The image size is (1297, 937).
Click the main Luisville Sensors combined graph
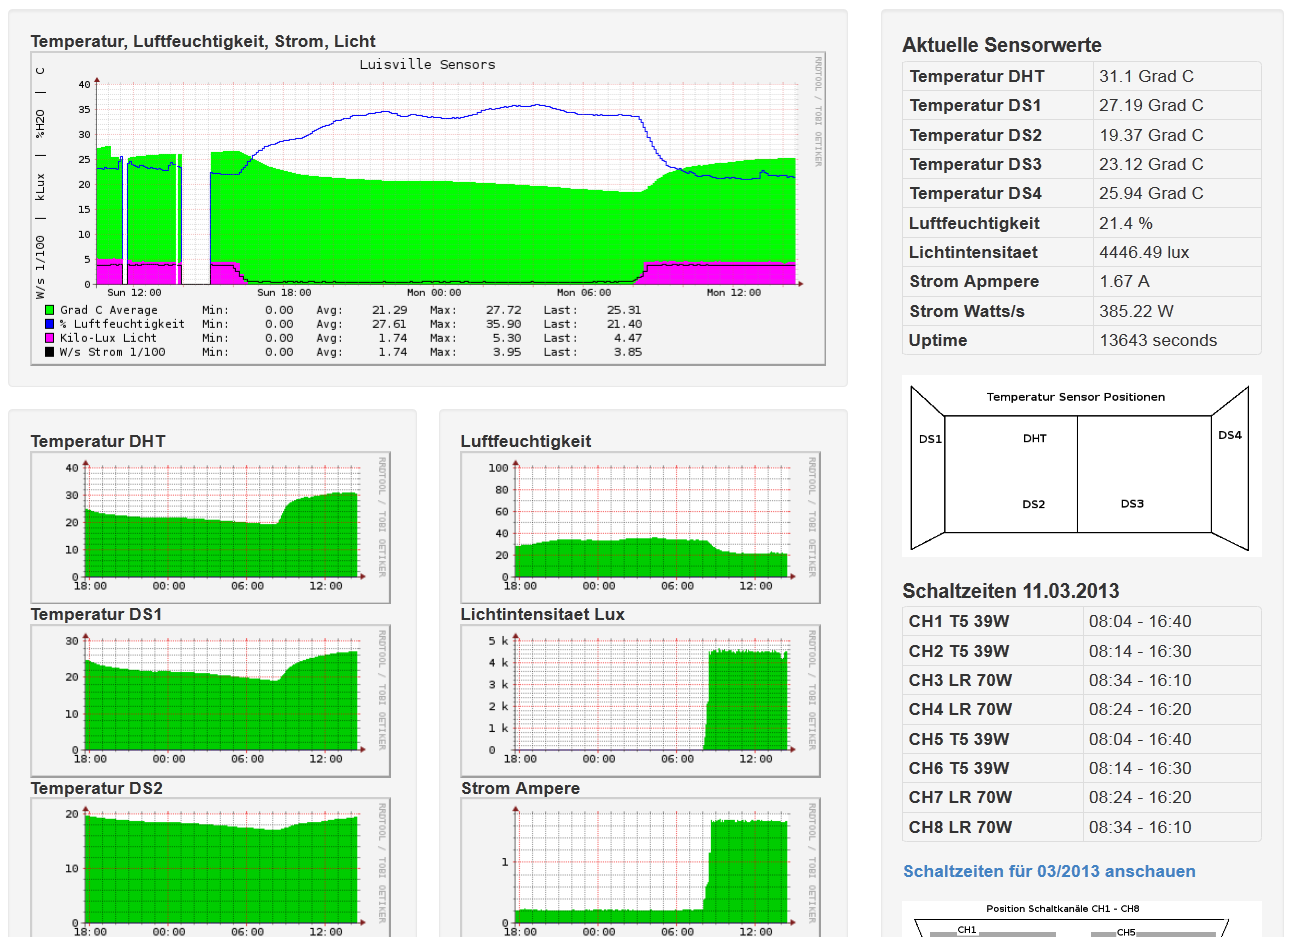coord(428,209)
